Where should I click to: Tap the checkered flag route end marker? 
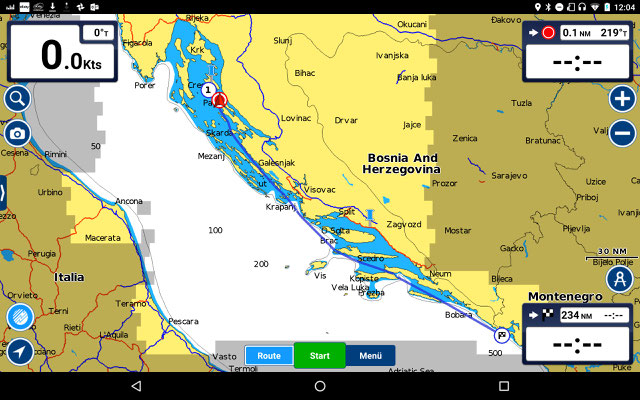point(502,336)
